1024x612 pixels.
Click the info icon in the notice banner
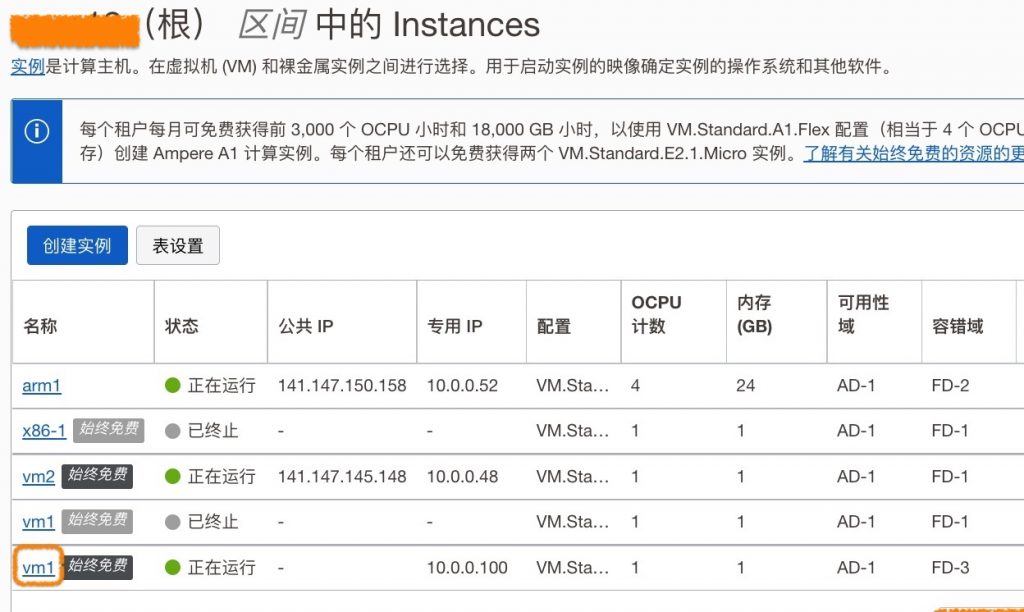coord(37,132)
